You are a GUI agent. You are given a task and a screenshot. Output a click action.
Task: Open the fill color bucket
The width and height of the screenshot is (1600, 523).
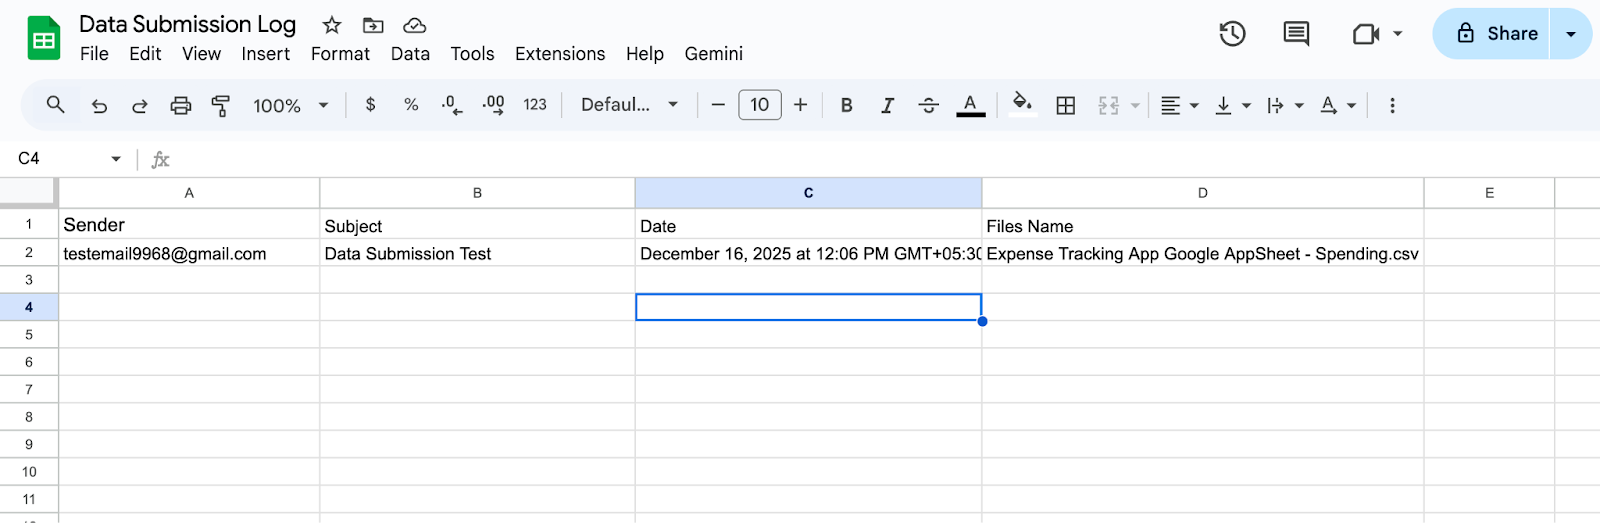pos(1022,104)
